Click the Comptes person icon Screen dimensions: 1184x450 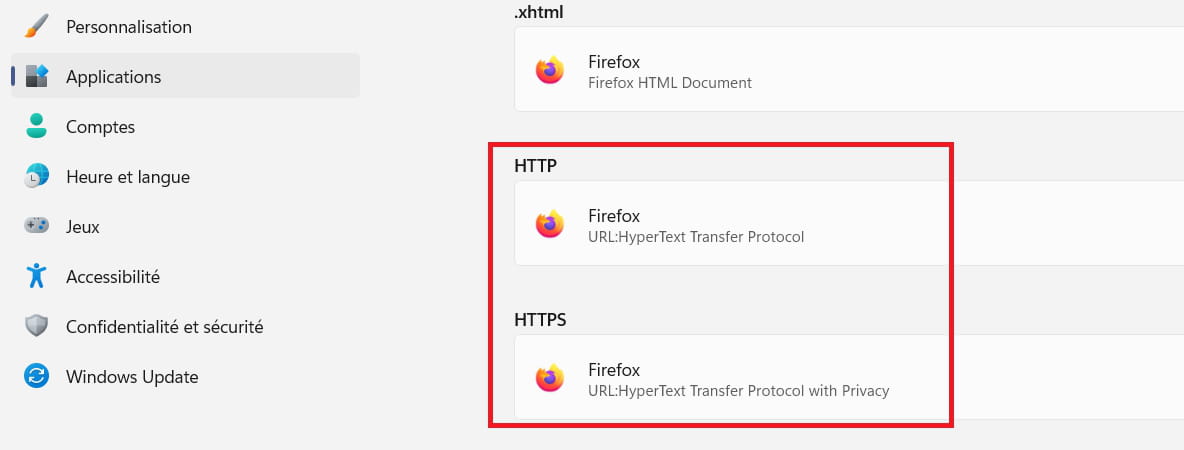36,126
